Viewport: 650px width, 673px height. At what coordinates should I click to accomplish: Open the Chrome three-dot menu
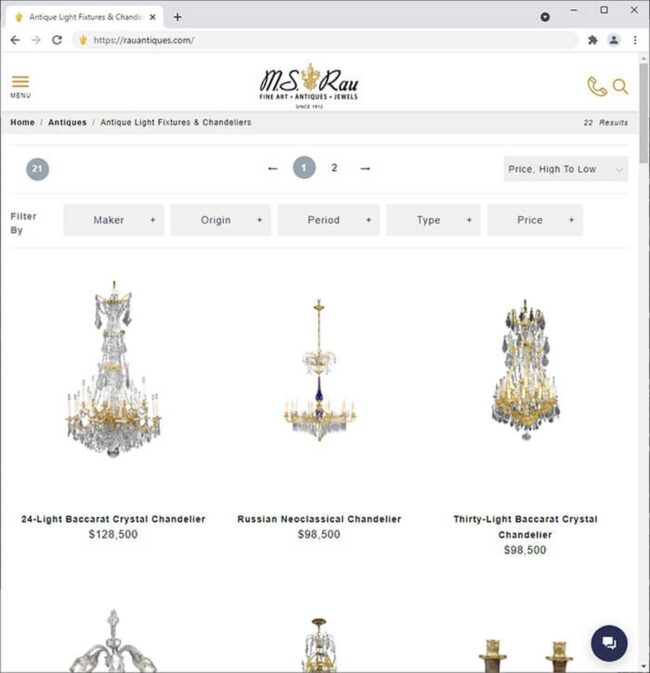(x=635, y=40)
